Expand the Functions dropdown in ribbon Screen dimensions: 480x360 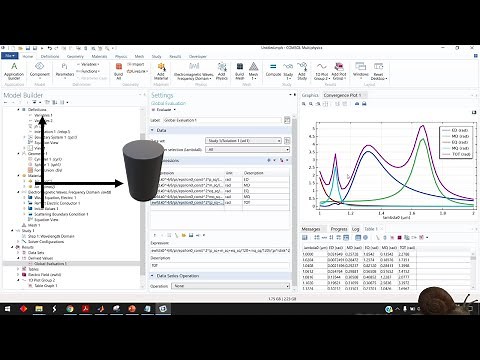tap(89, 71)
